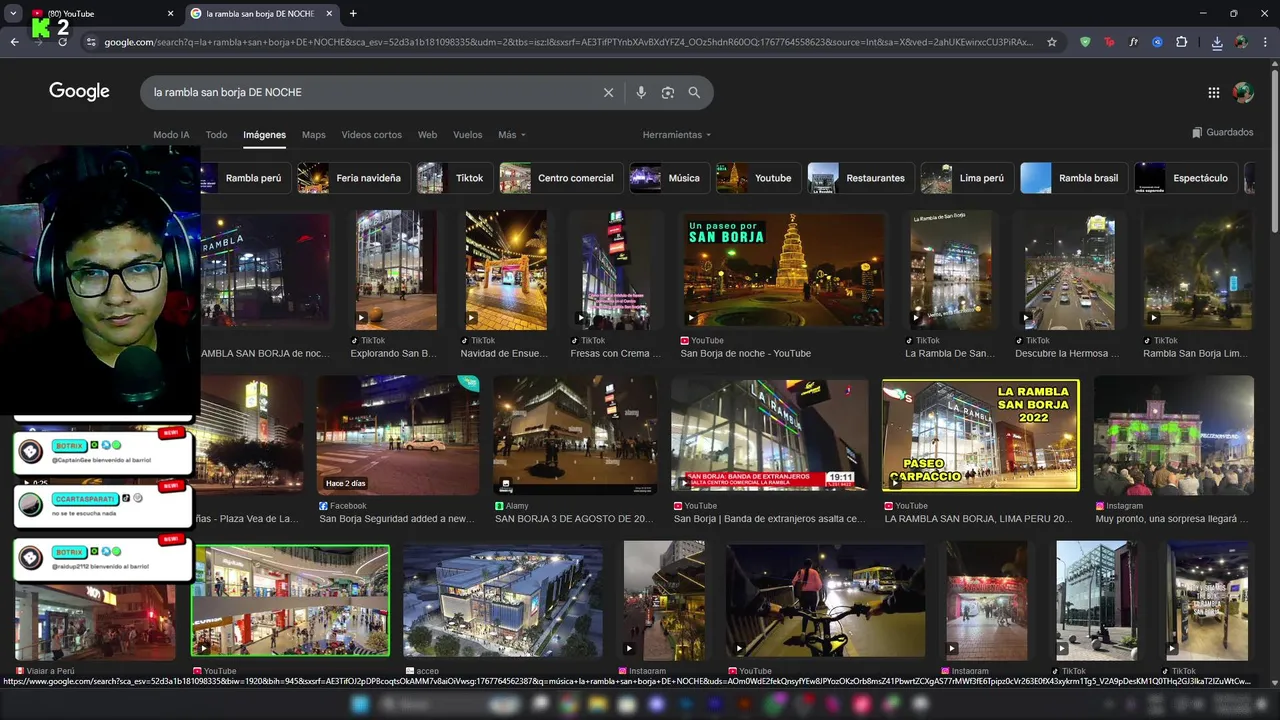Open the Google account avatar
The width and height of the screenshot is (1280, 720).
pyautogui.click(x=1243, y=92)
